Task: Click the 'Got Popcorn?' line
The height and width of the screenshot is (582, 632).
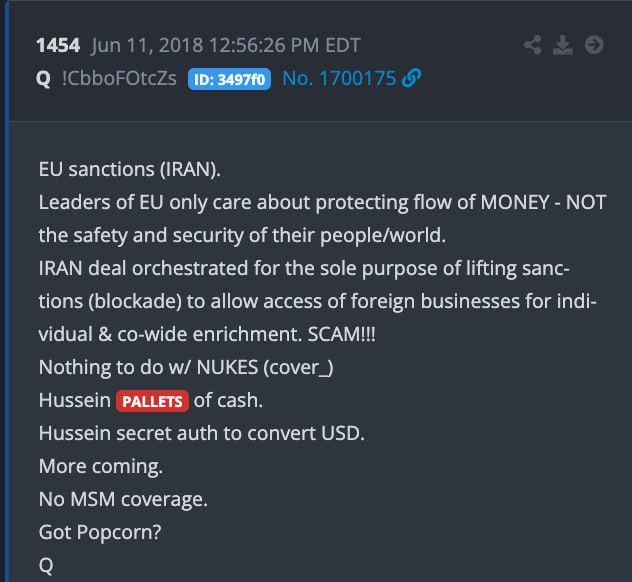Action: (100, 532)
